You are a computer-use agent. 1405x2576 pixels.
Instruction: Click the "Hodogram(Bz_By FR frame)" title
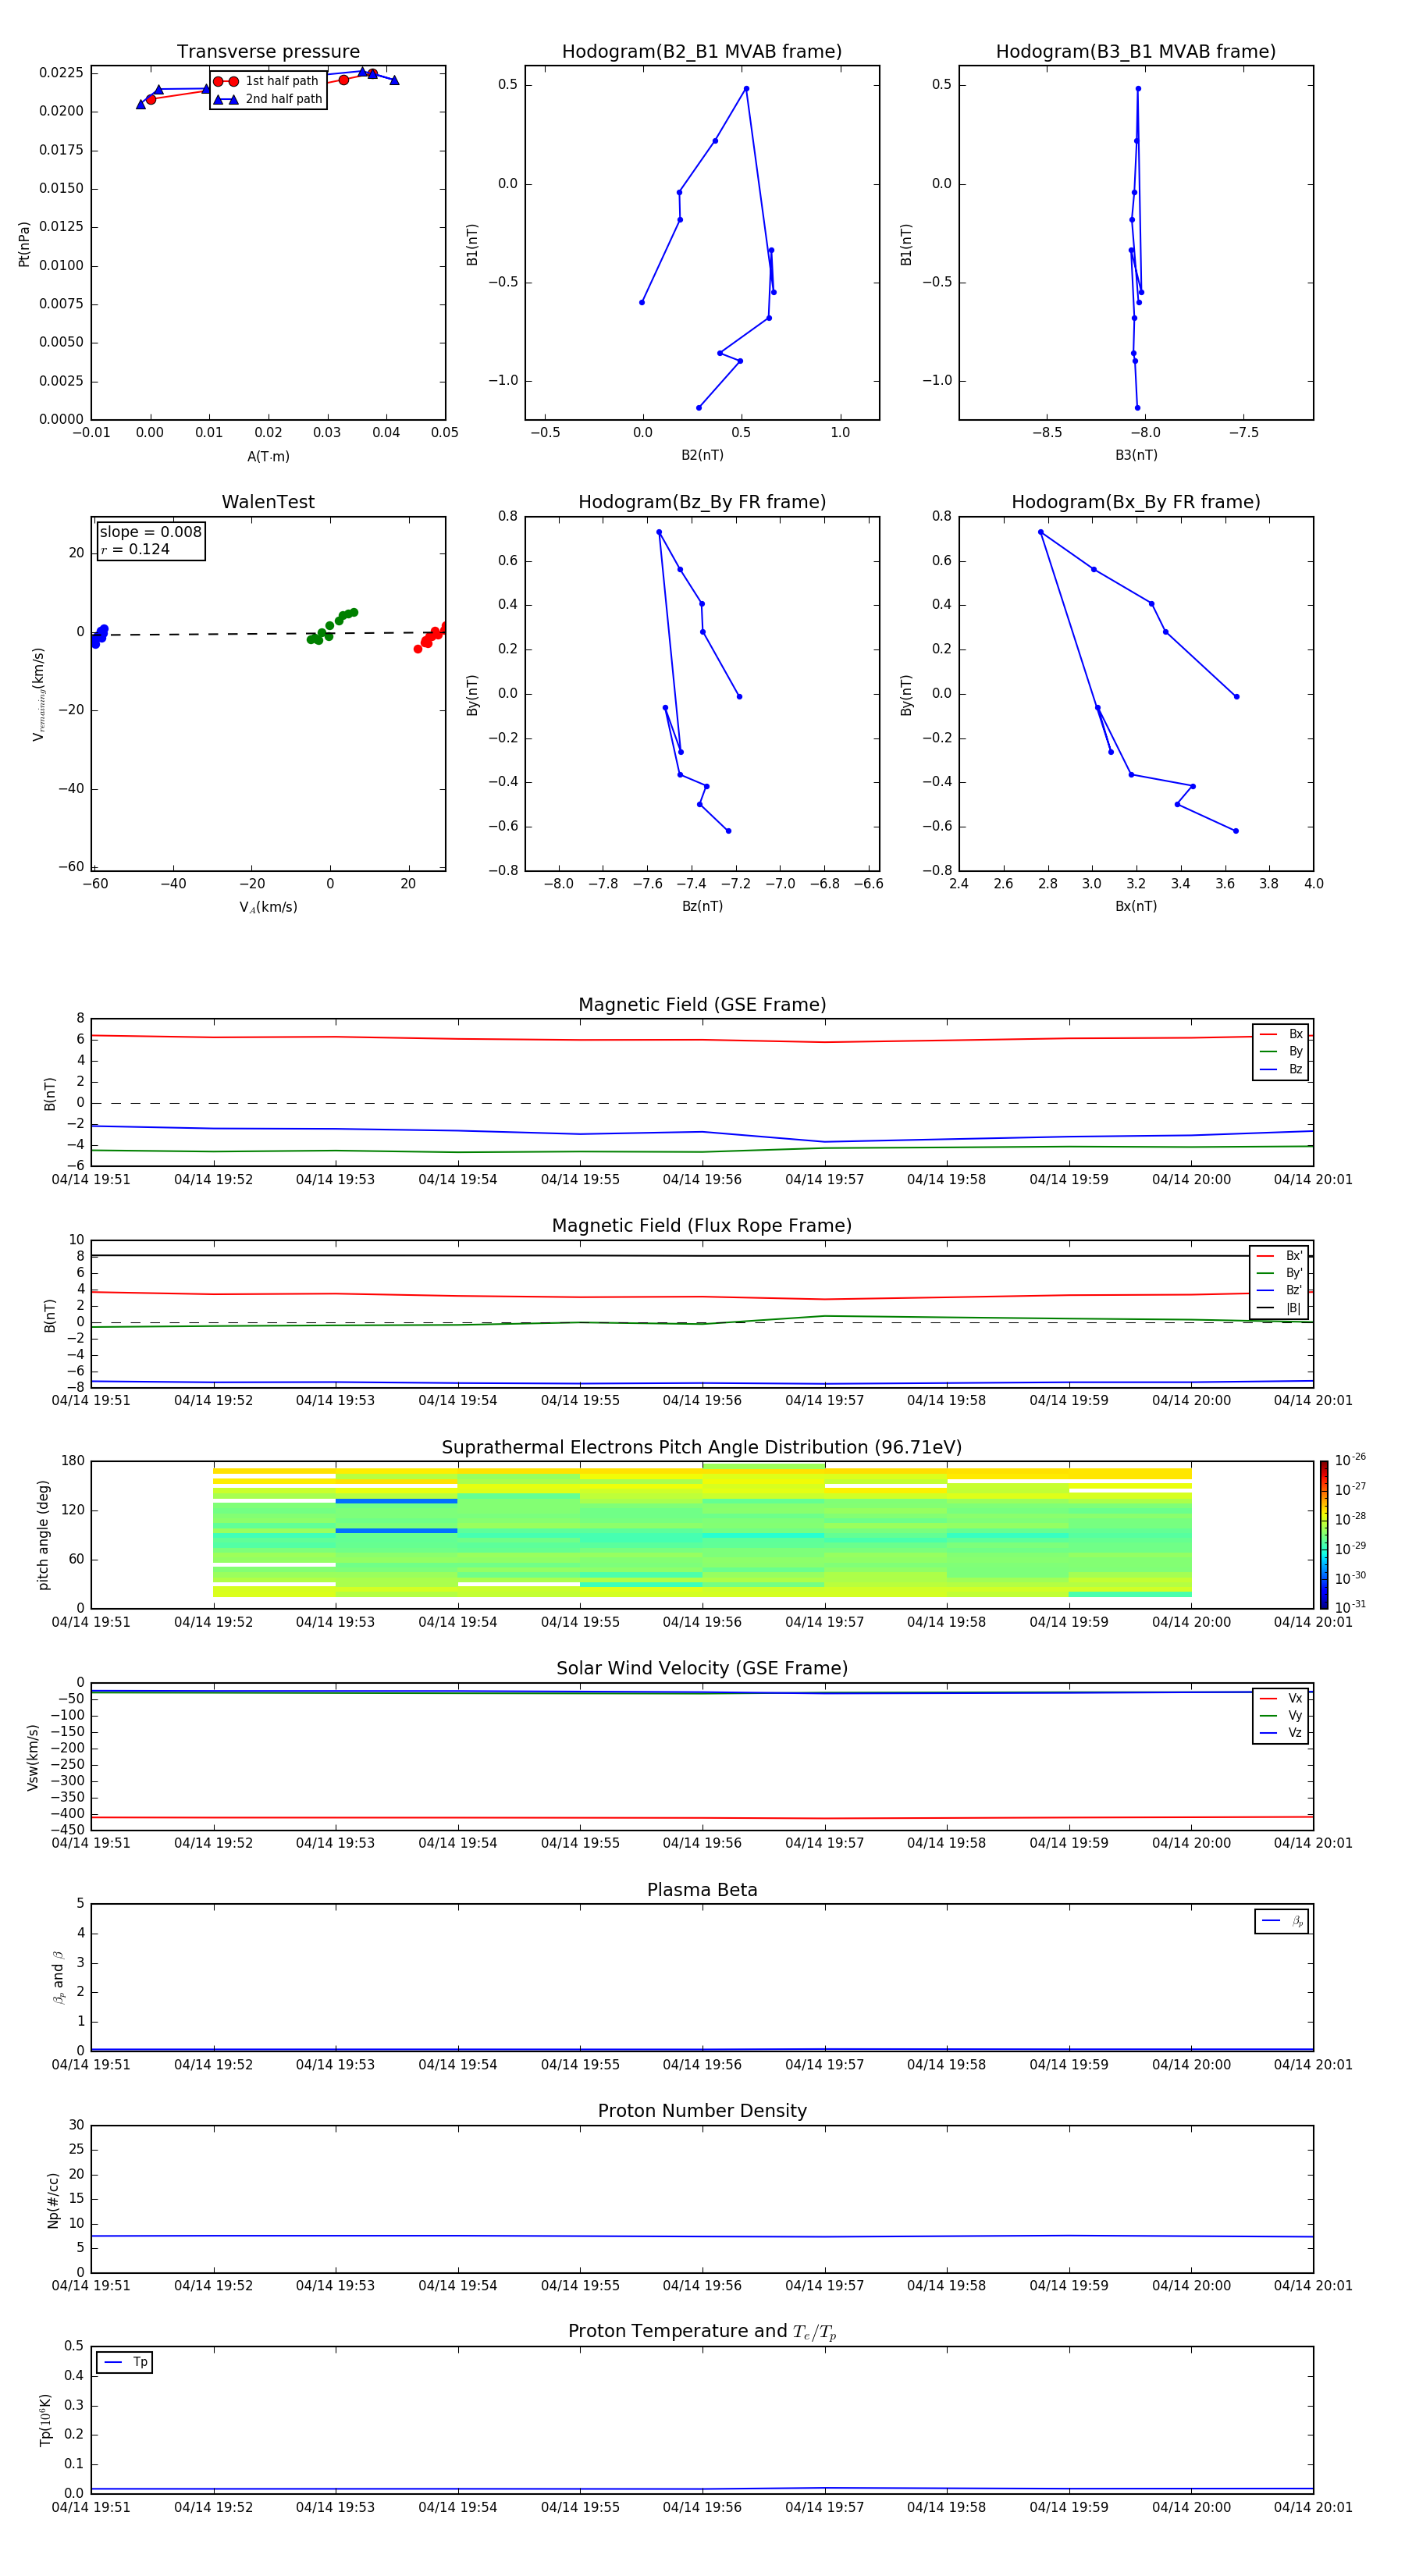[x=702, y=502]
